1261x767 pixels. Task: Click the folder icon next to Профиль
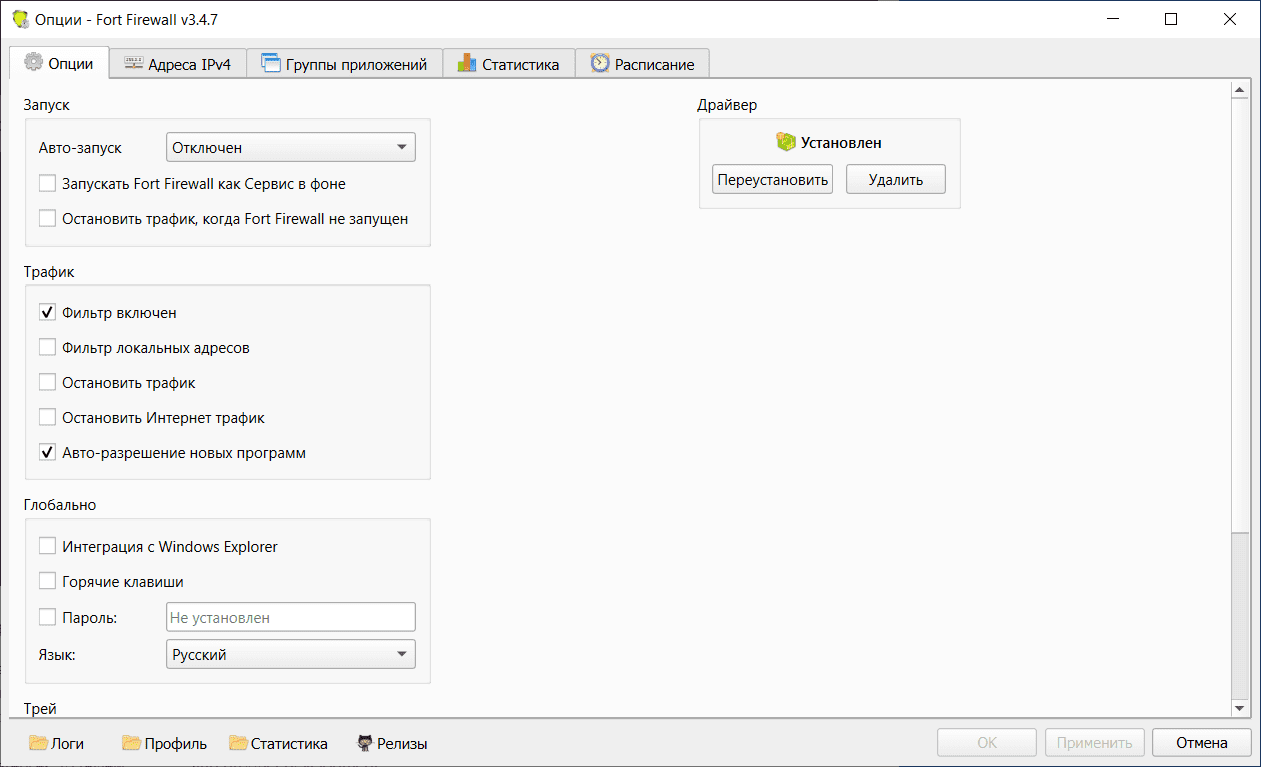tap(131, 743)
